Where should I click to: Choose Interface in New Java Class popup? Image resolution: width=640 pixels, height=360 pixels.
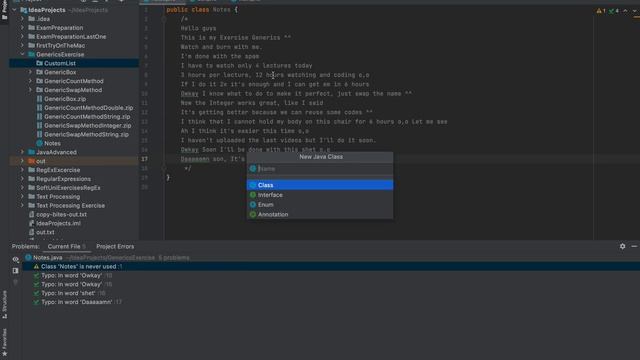(320, 195)
